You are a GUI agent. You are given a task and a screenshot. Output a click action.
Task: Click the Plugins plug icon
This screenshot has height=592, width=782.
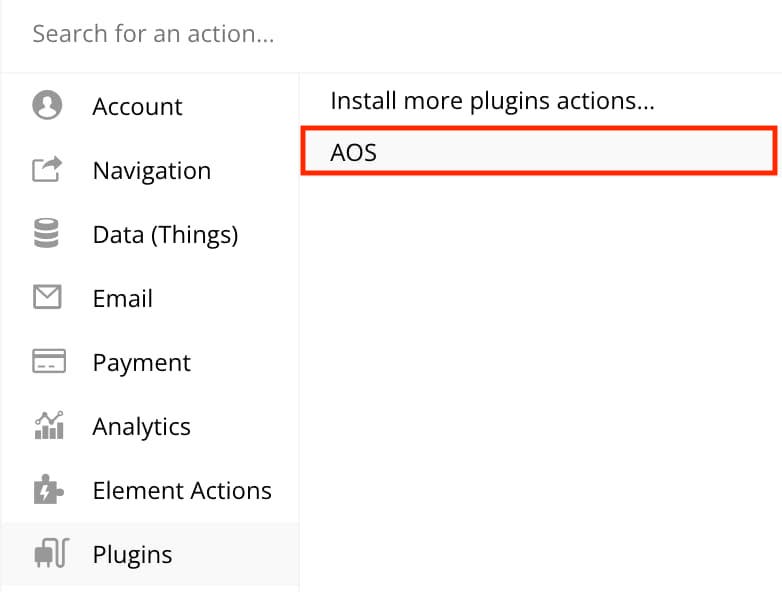[x=51, y=553]
